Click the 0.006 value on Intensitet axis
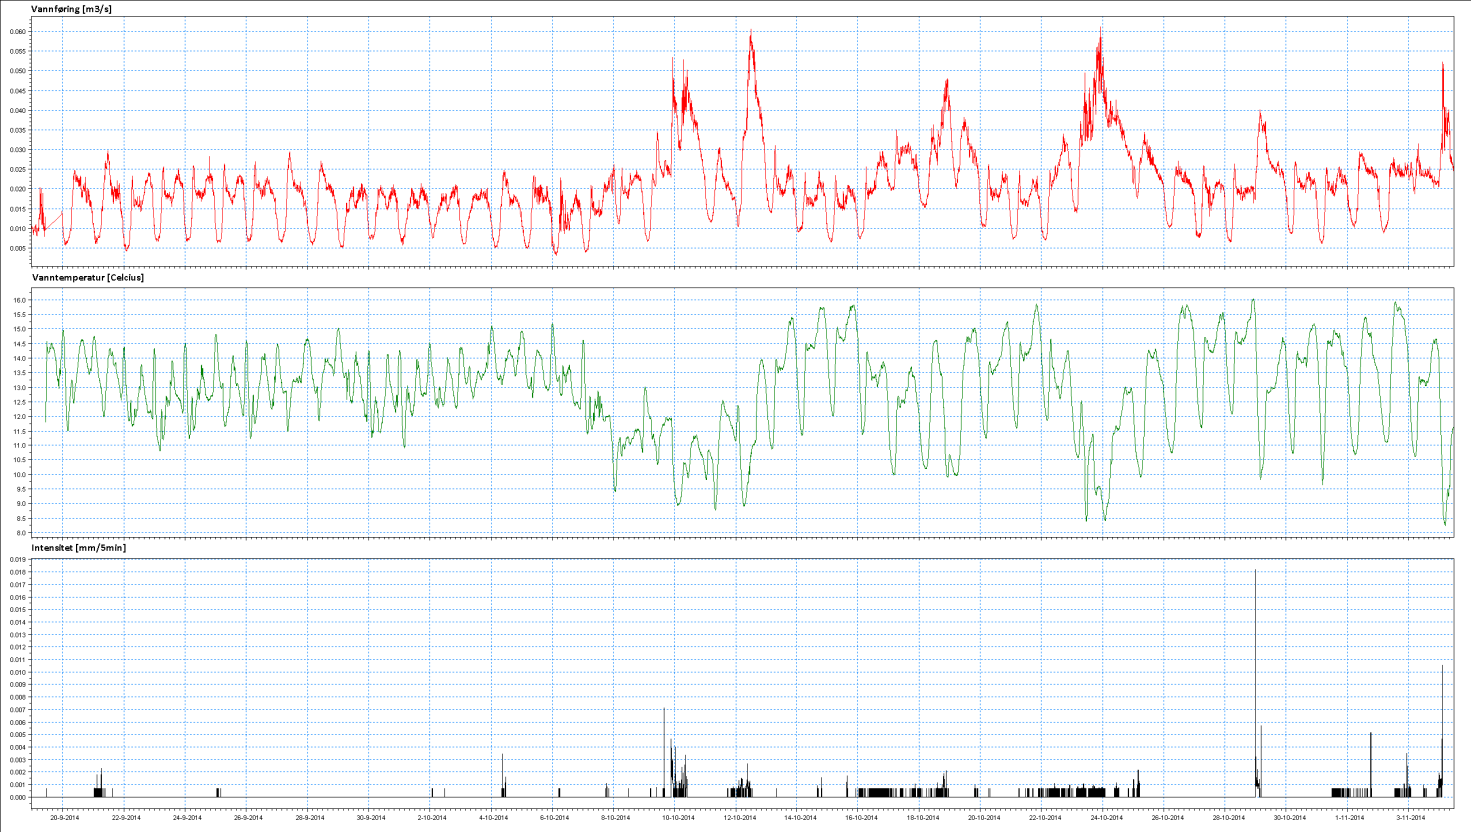The width and height of the screenshot is (1471, 832). [17, 723]
